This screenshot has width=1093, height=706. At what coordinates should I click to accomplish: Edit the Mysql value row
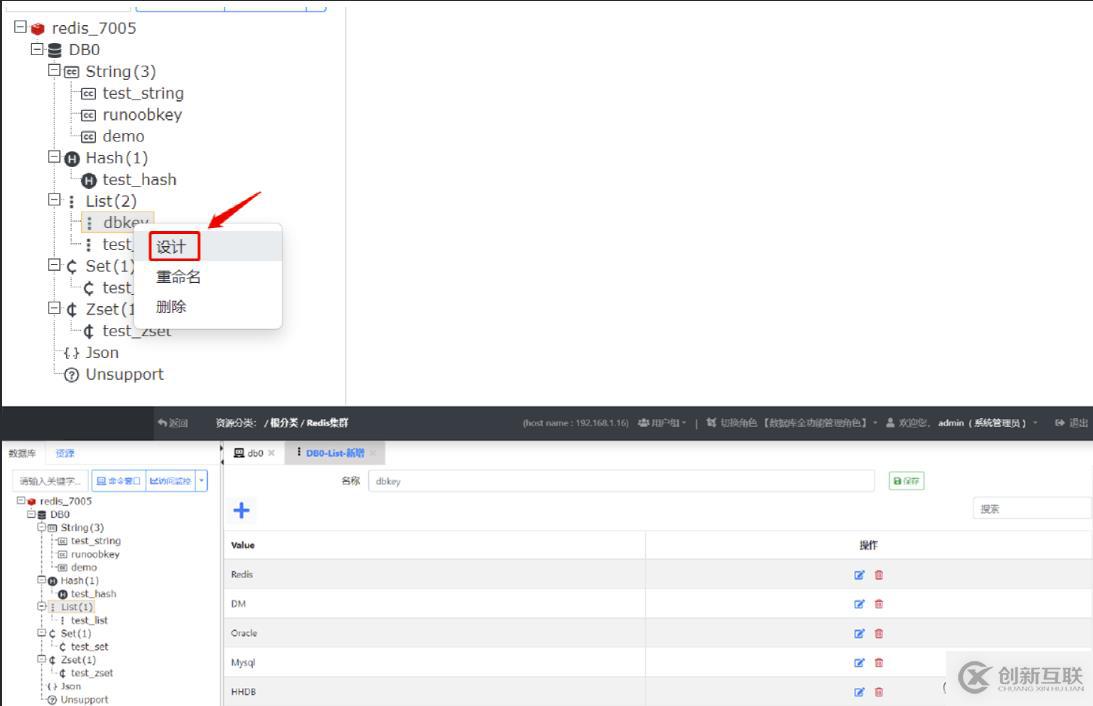click(x=859, y=663)
